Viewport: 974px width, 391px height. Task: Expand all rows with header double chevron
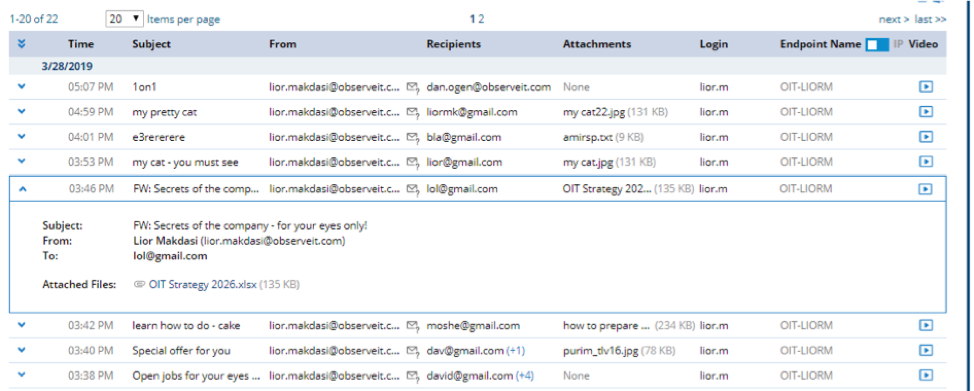[22, 44]
